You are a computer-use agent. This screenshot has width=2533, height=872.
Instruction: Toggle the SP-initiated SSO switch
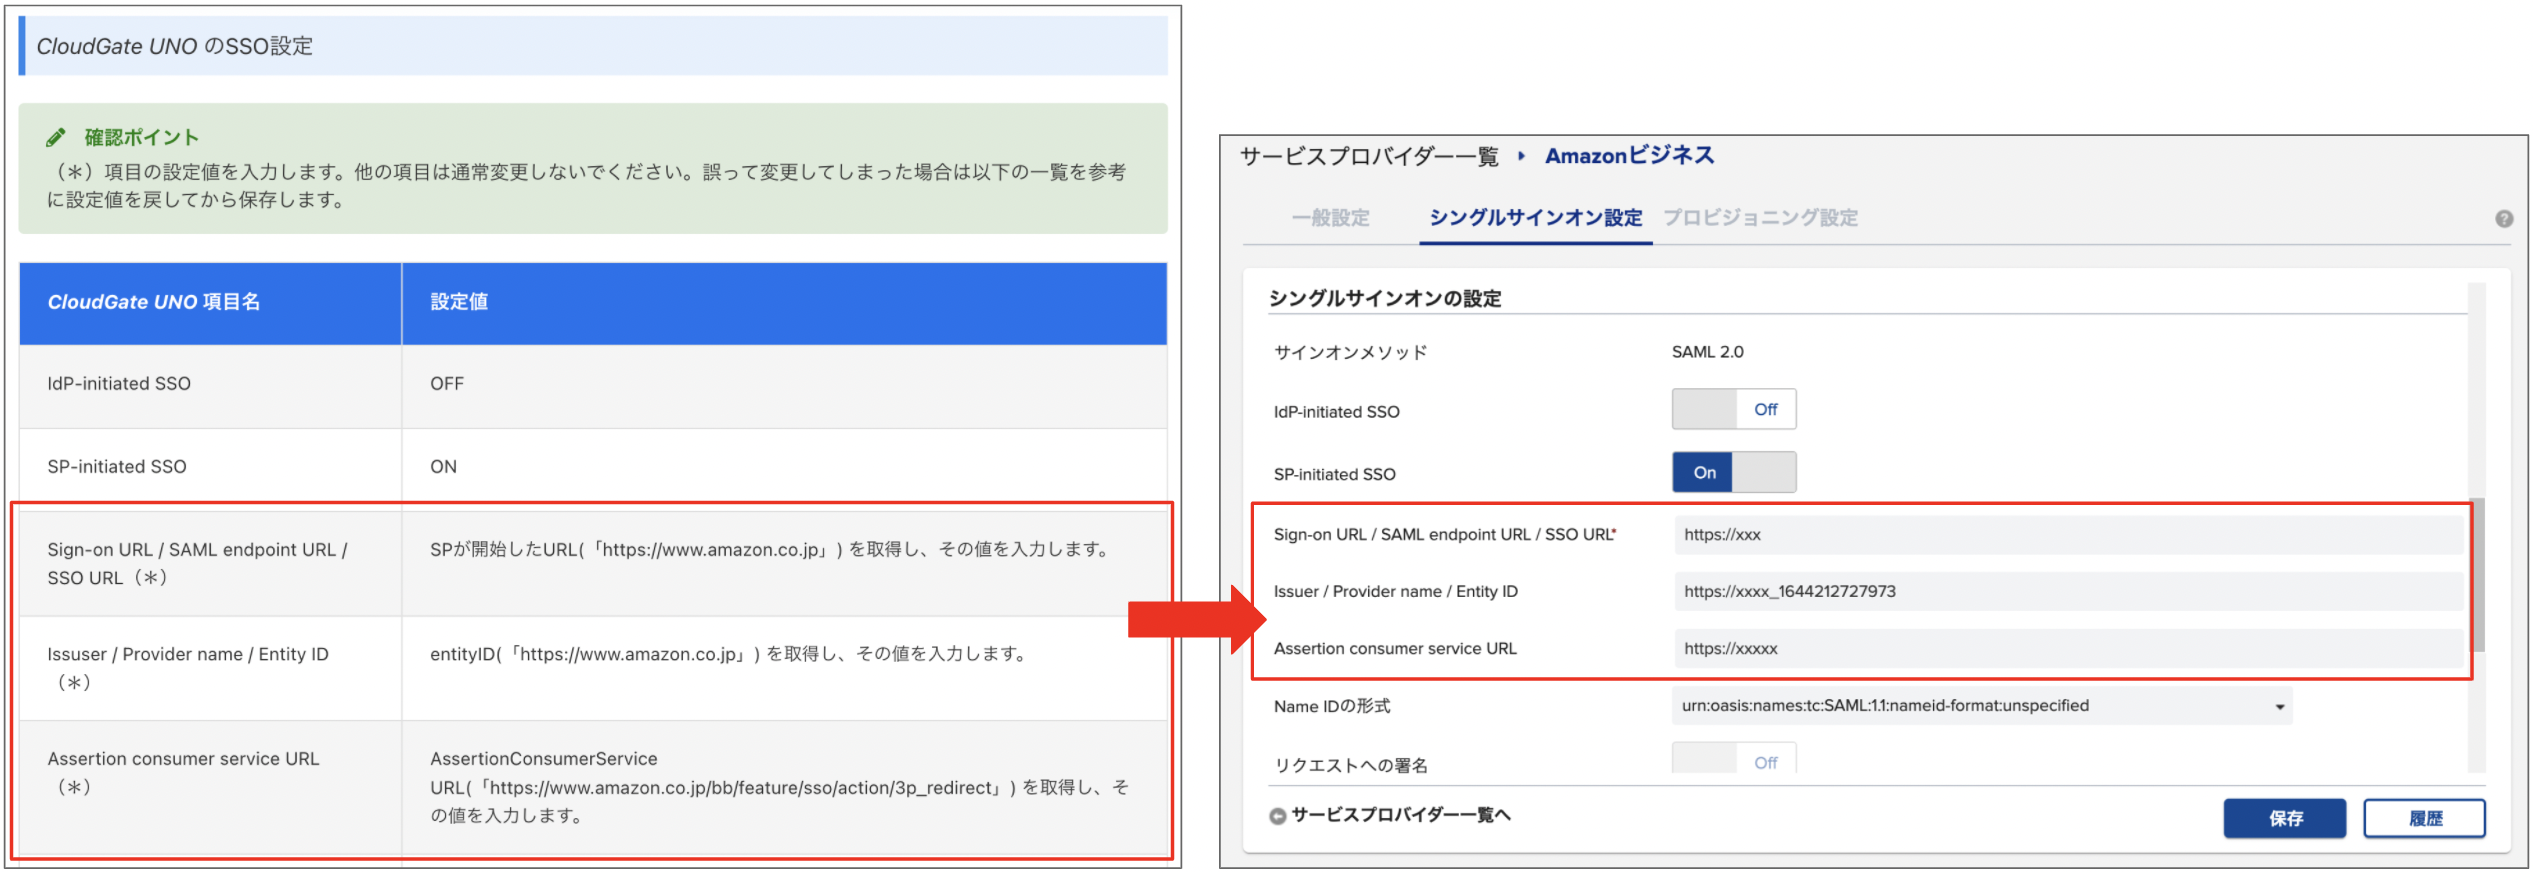coord(1733,472)
